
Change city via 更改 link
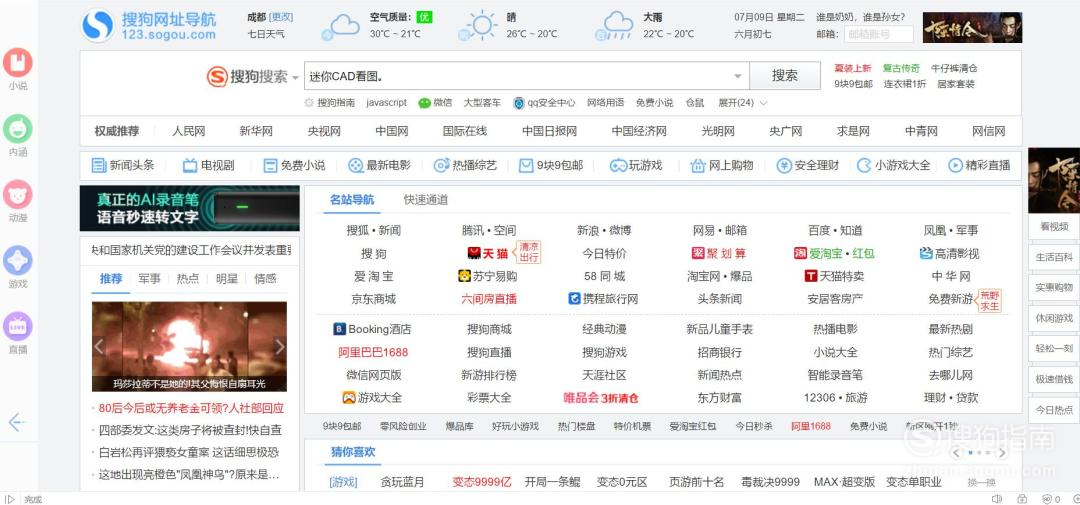pyautogui.click(x=280, y=17)
